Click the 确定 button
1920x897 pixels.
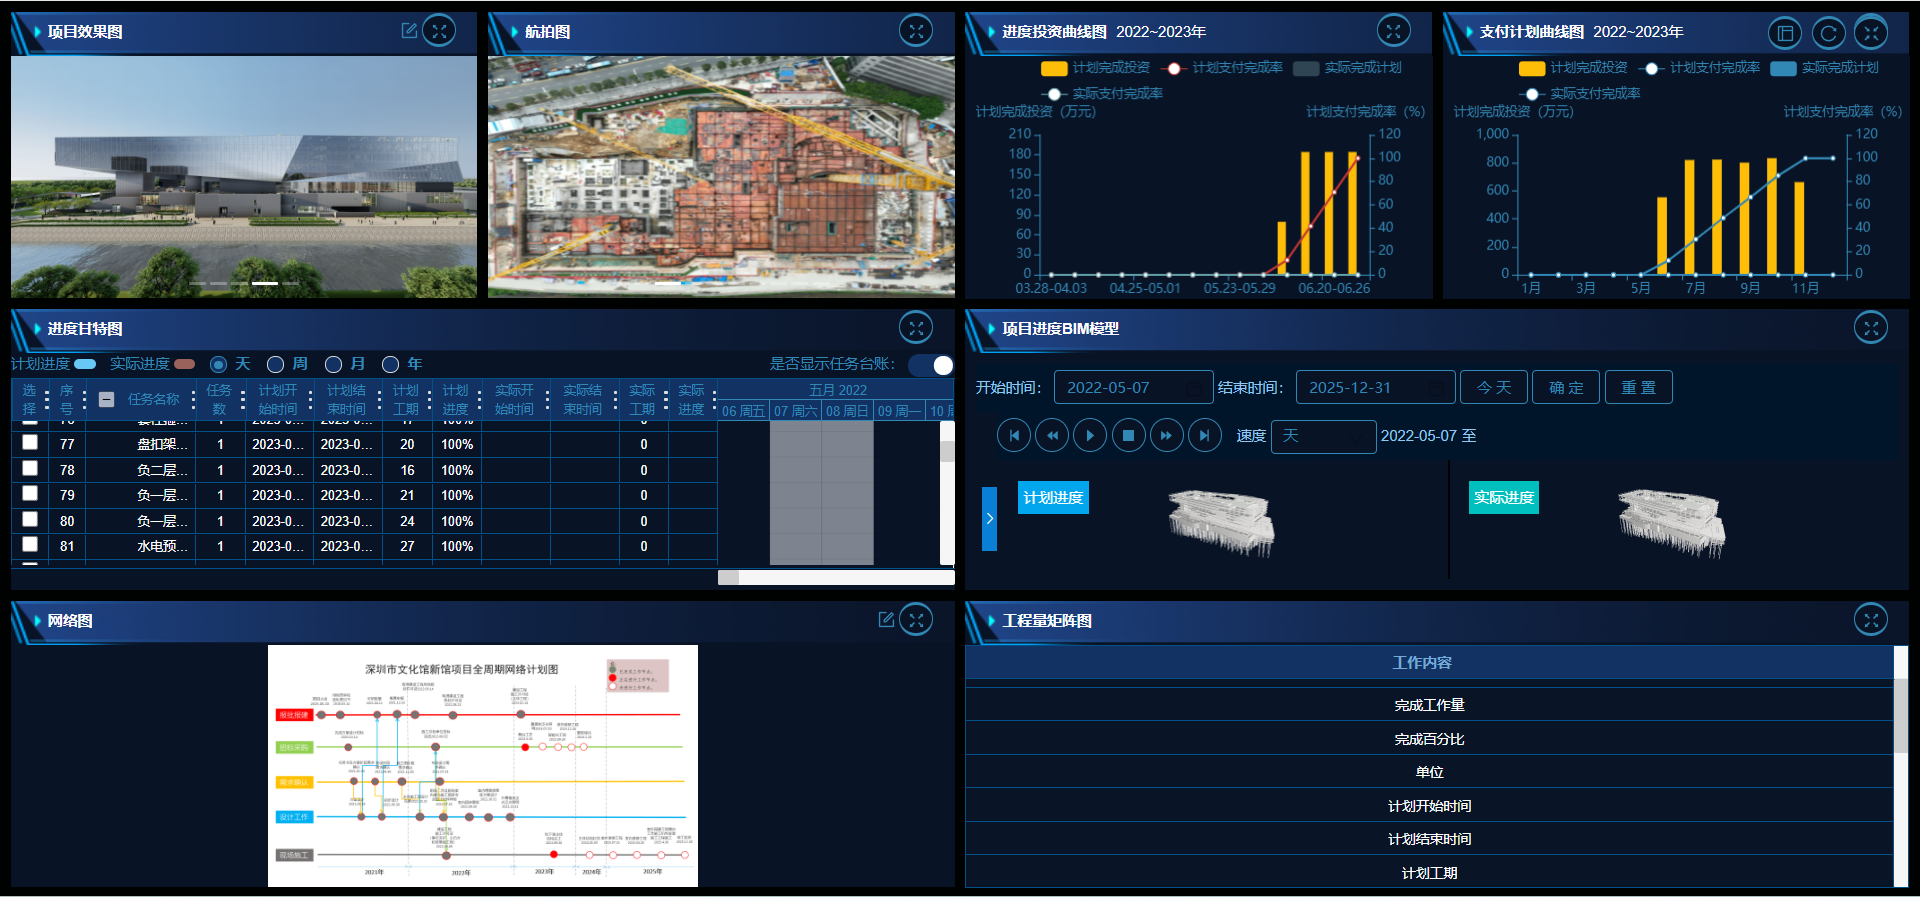pos(1566,388)
